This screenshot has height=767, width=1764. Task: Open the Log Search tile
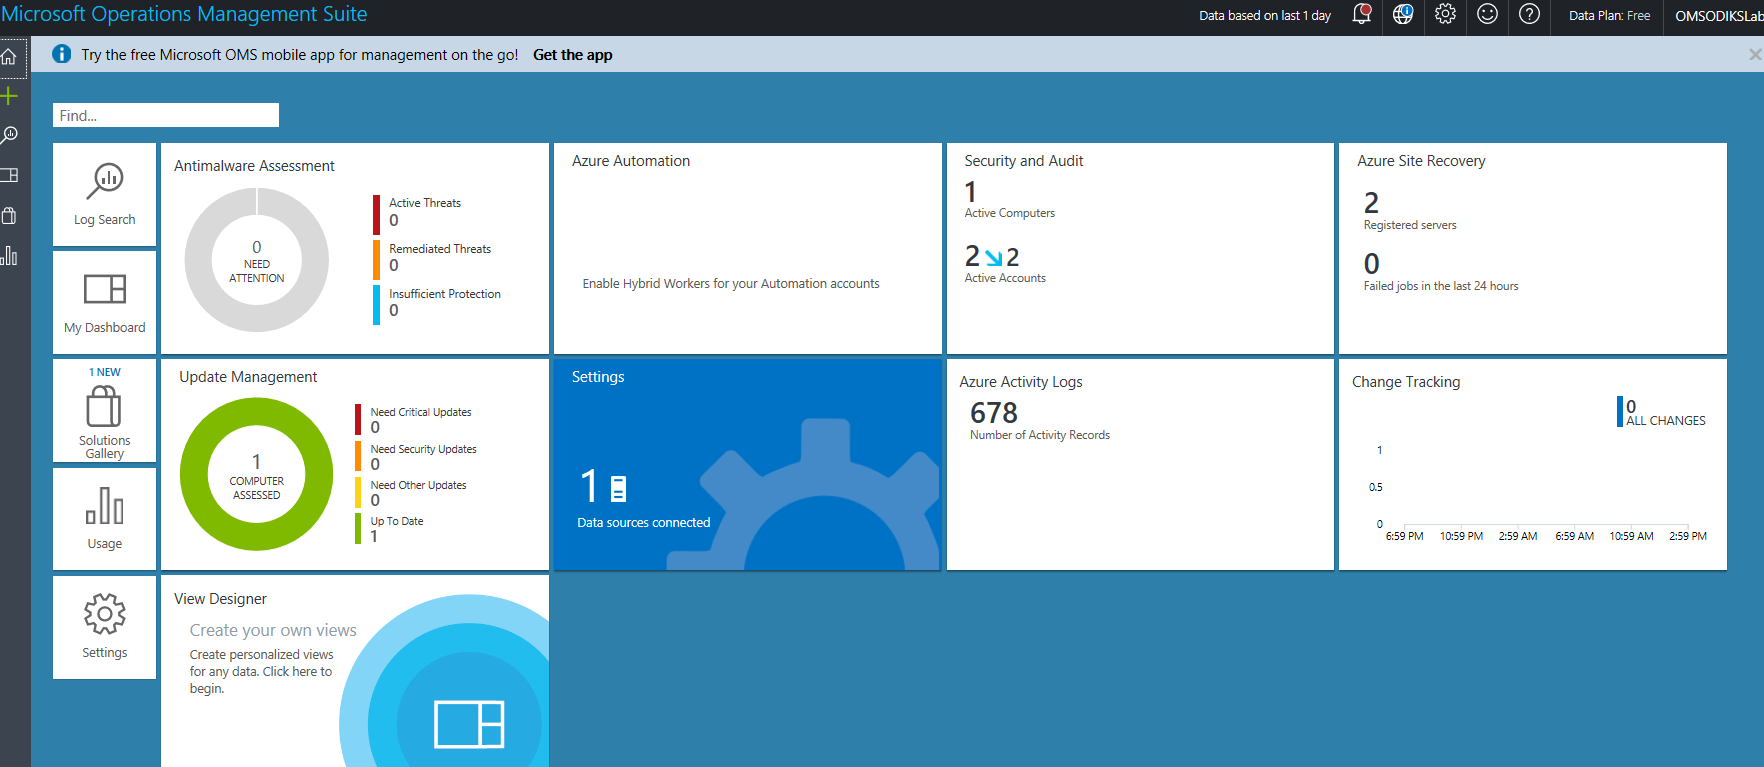(104, 194)
